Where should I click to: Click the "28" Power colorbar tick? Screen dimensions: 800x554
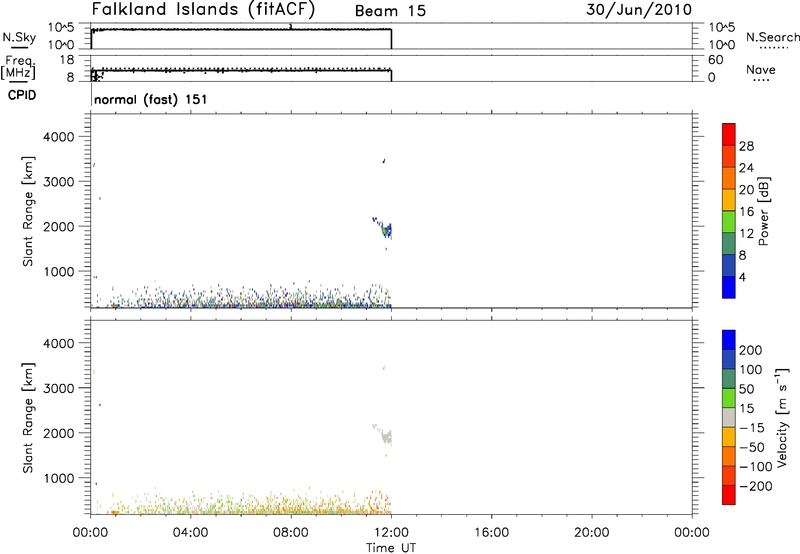click(746, 146)
